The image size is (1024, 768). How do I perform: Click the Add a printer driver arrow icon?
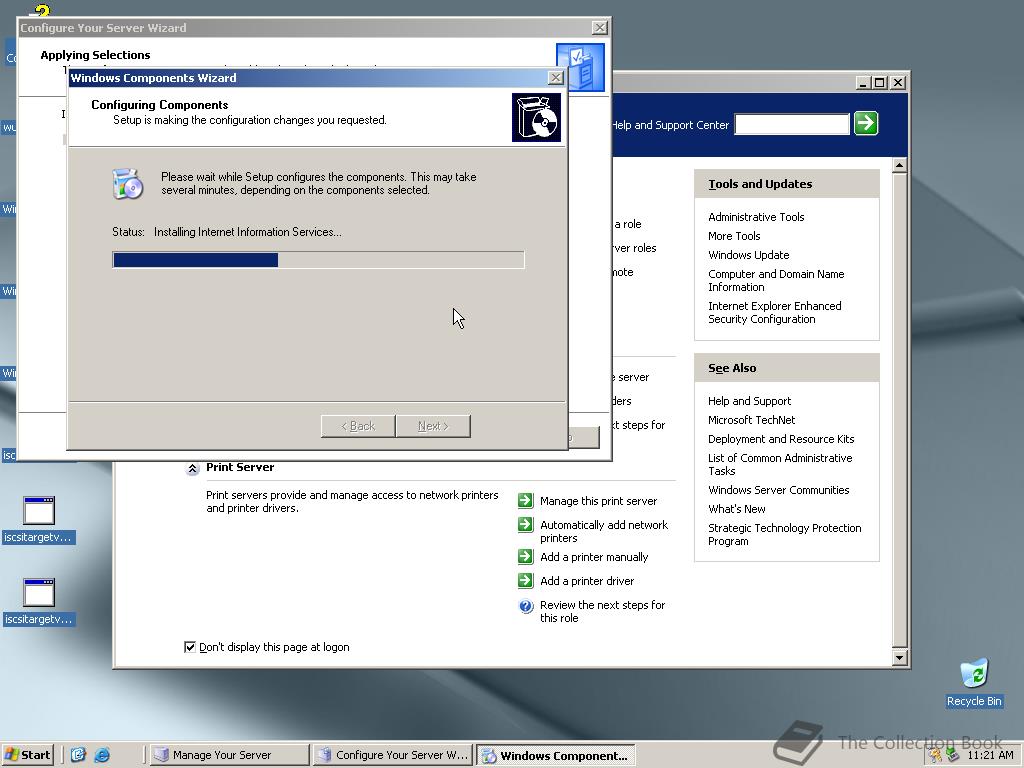525,581
